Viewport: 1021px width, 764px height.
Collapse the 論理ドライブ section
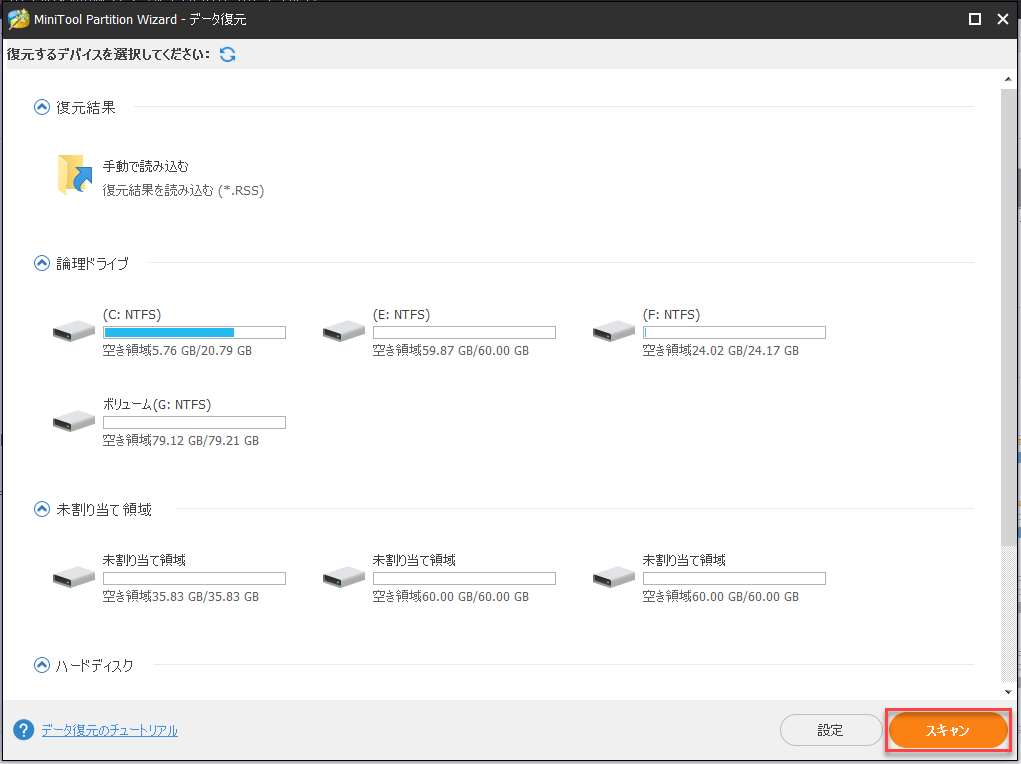[x=41, y=262]
